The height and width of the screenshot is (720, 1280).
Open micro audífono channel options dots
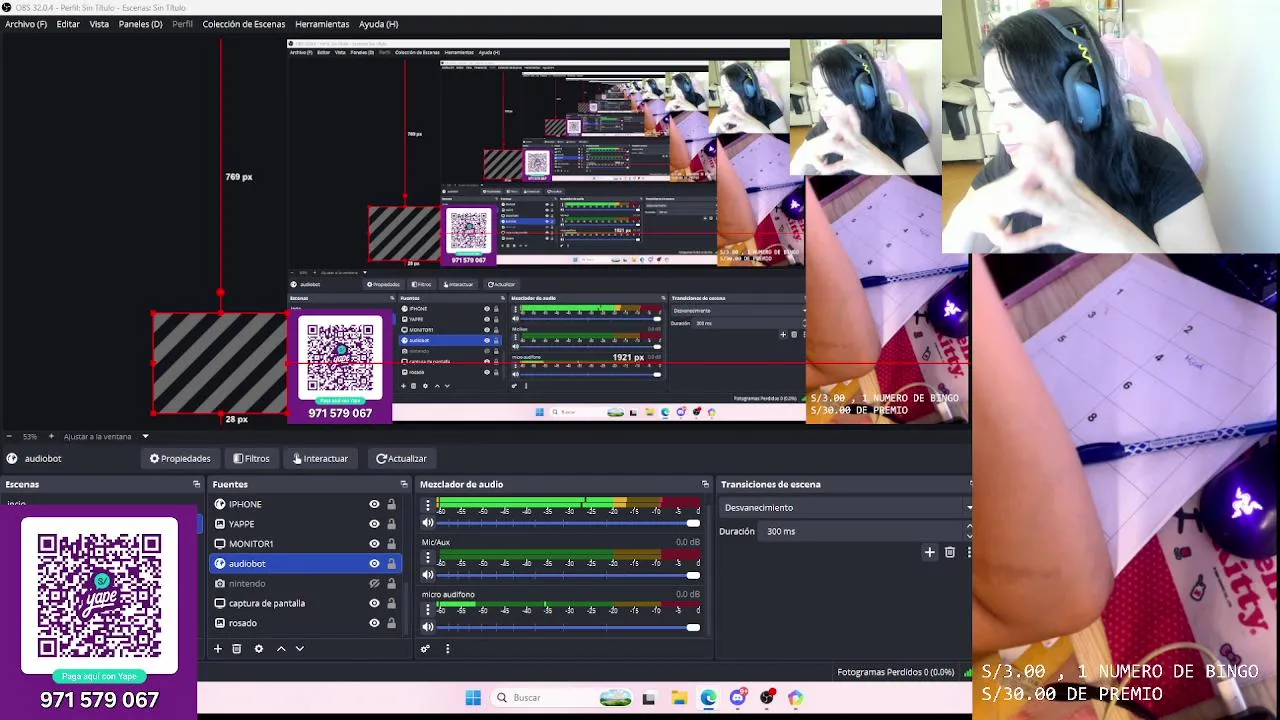coord(428,610)
